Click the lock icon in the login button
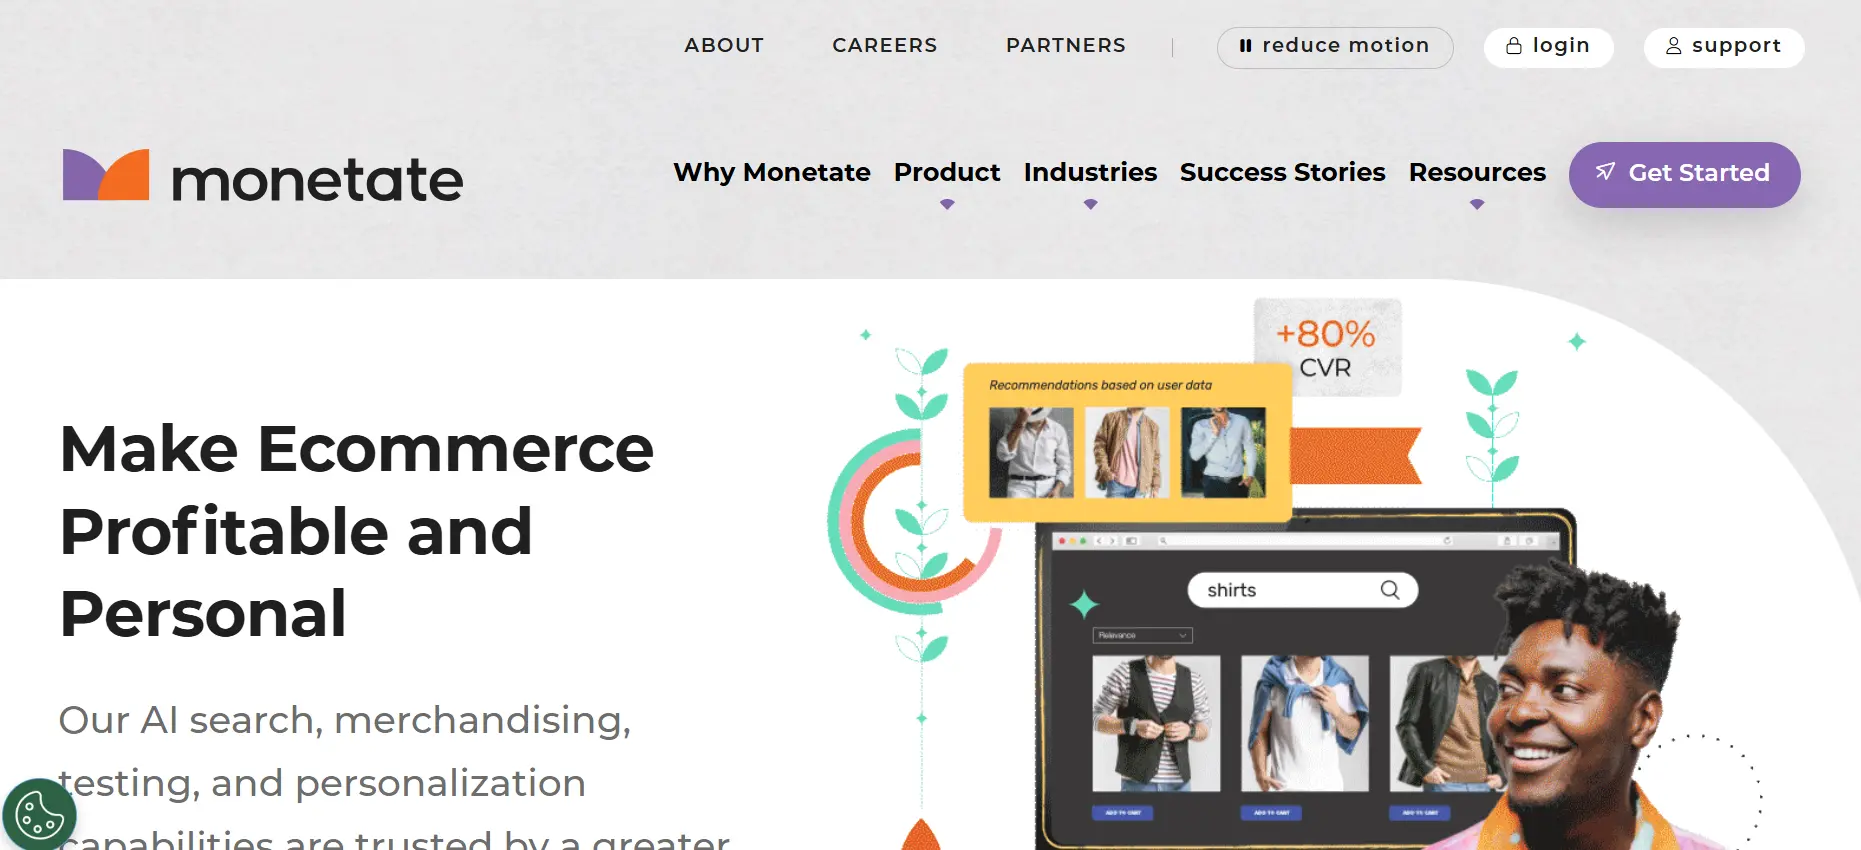Viewport: 1861px width, 850px height. click(1514, 46)
